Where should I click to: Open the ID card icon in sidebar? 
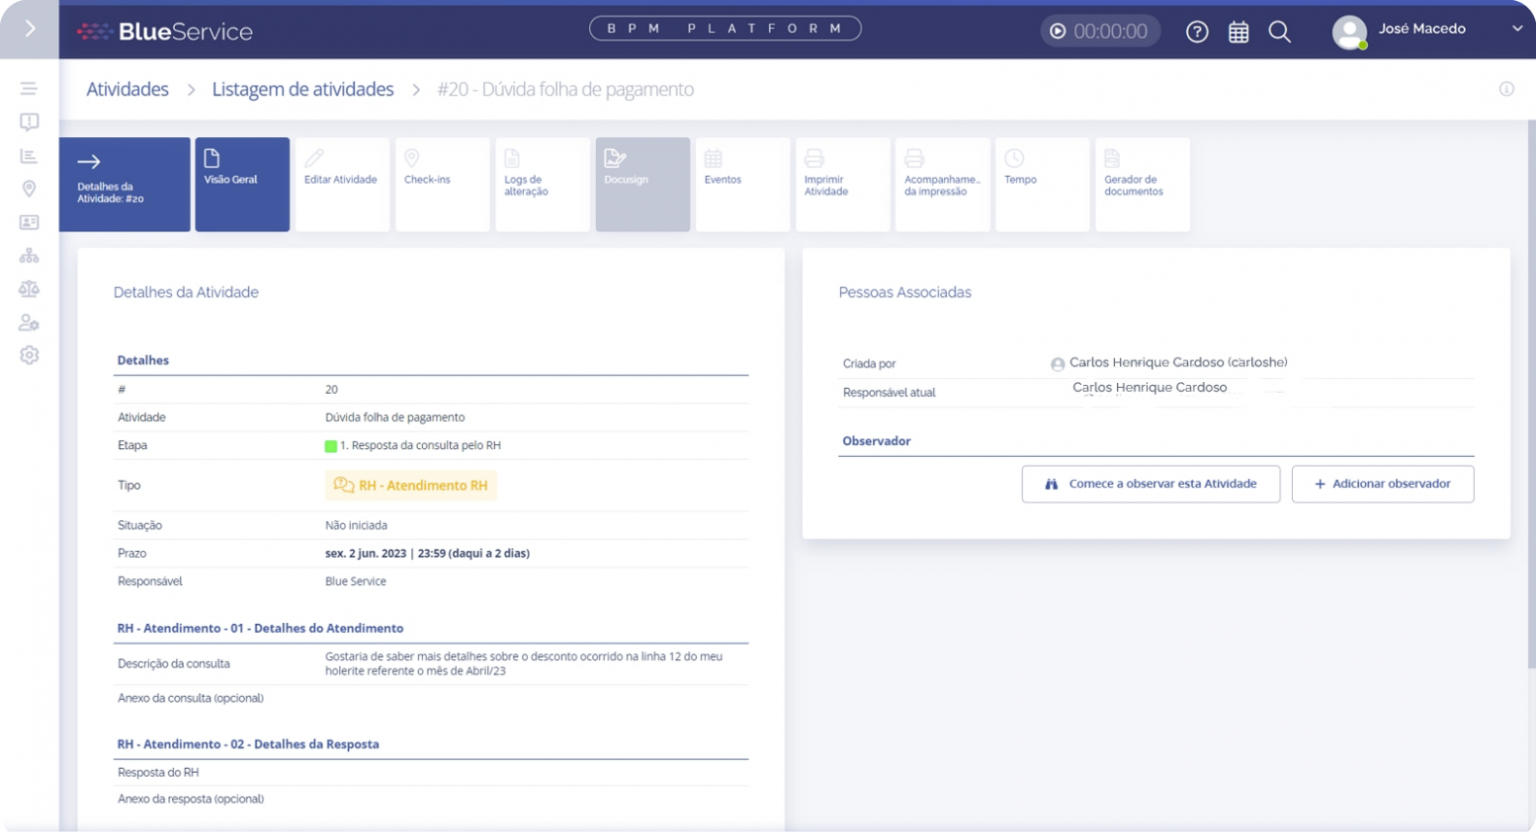click(29, 222)
